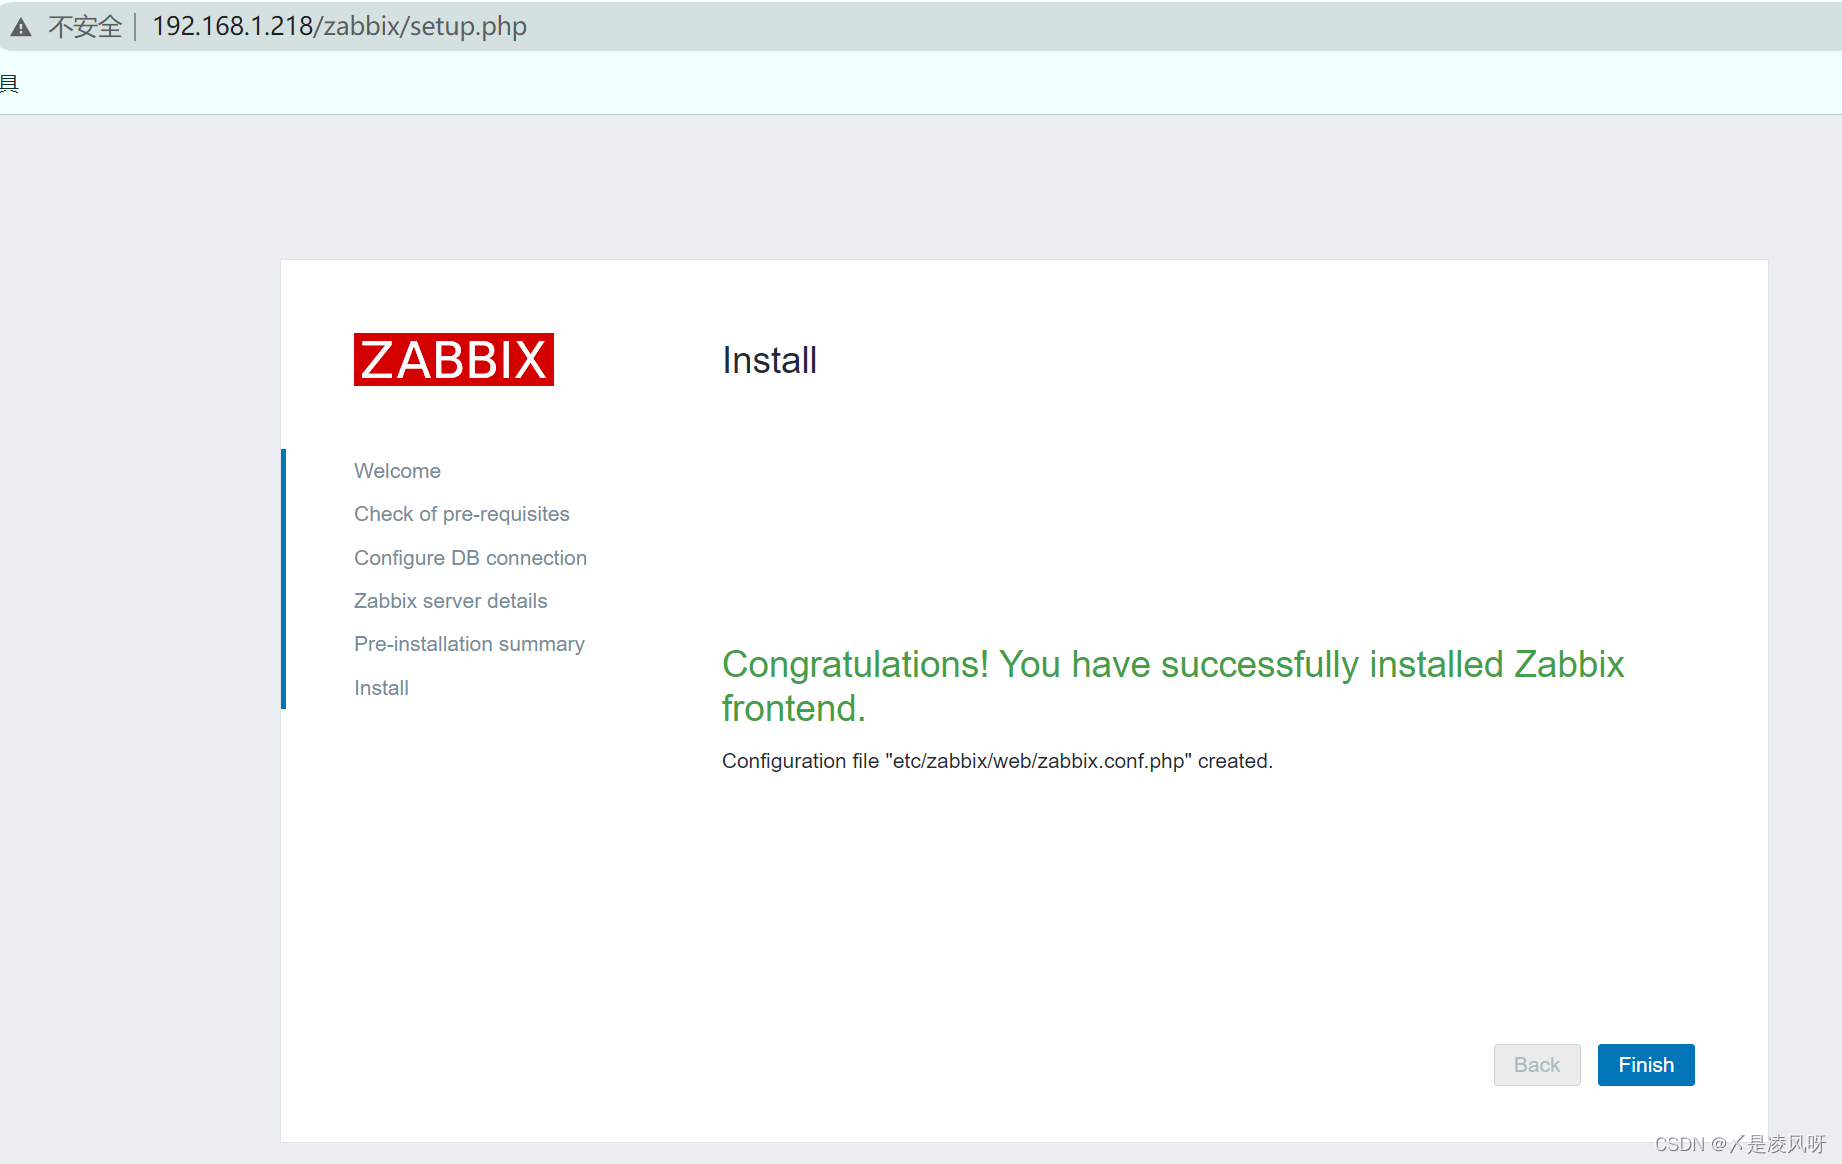
Task: Select the Zabbix server details step
Action: pos(451,601)
